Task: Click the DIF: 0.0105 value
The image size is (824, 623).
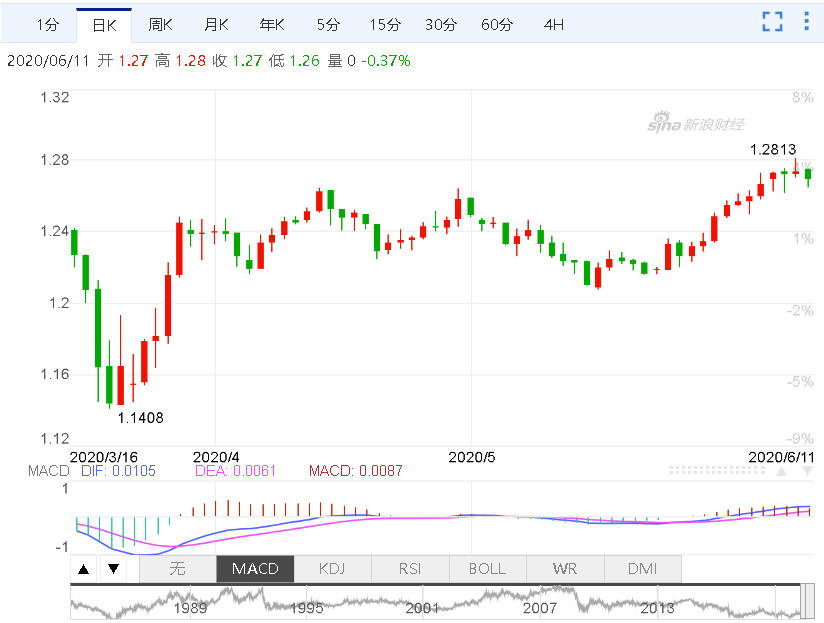Action: coord(118,471)
